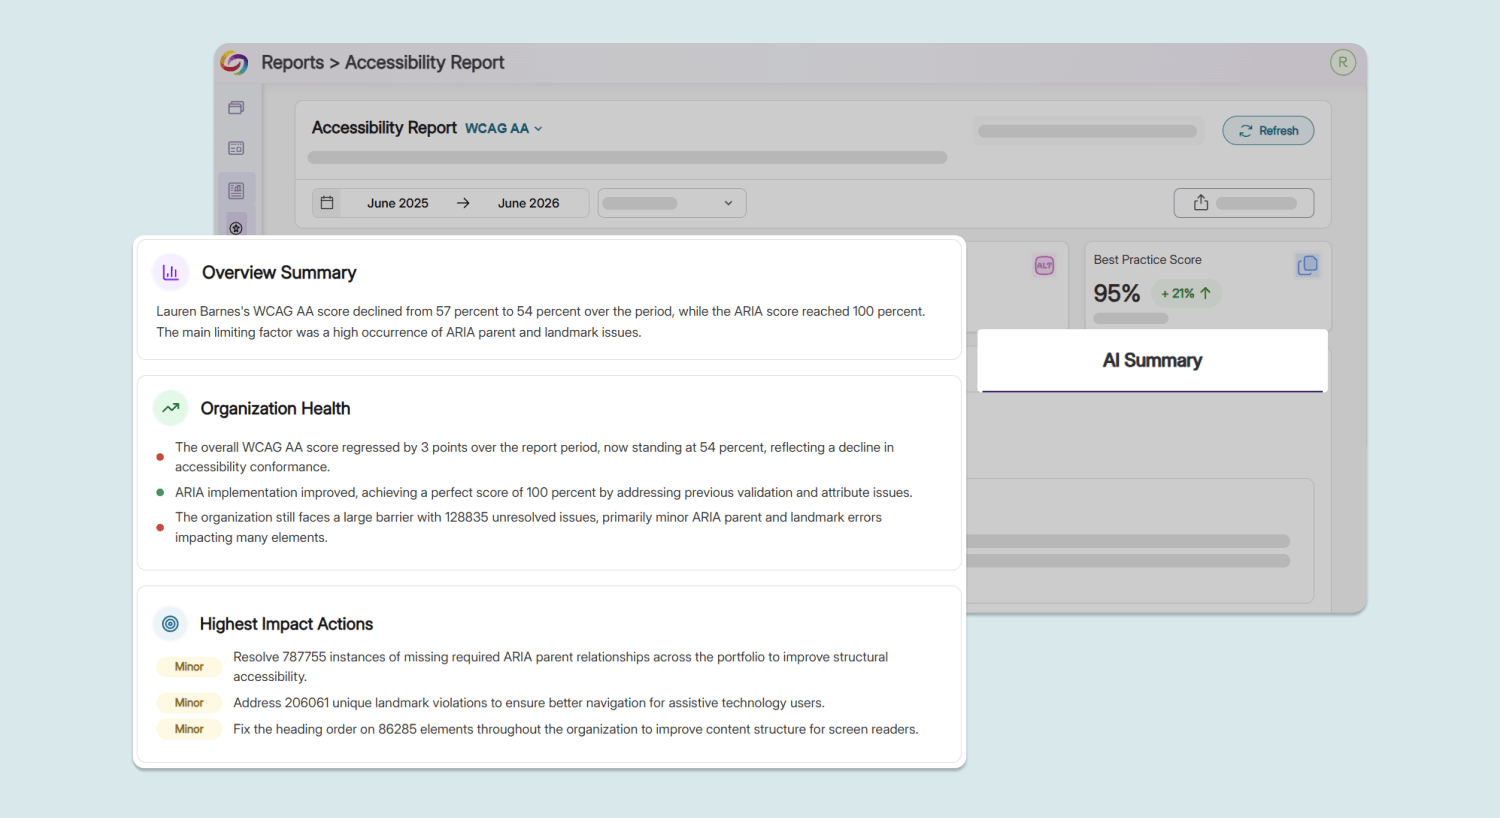Pick the June 2026 end date
1500x818 pixels.
528,203
